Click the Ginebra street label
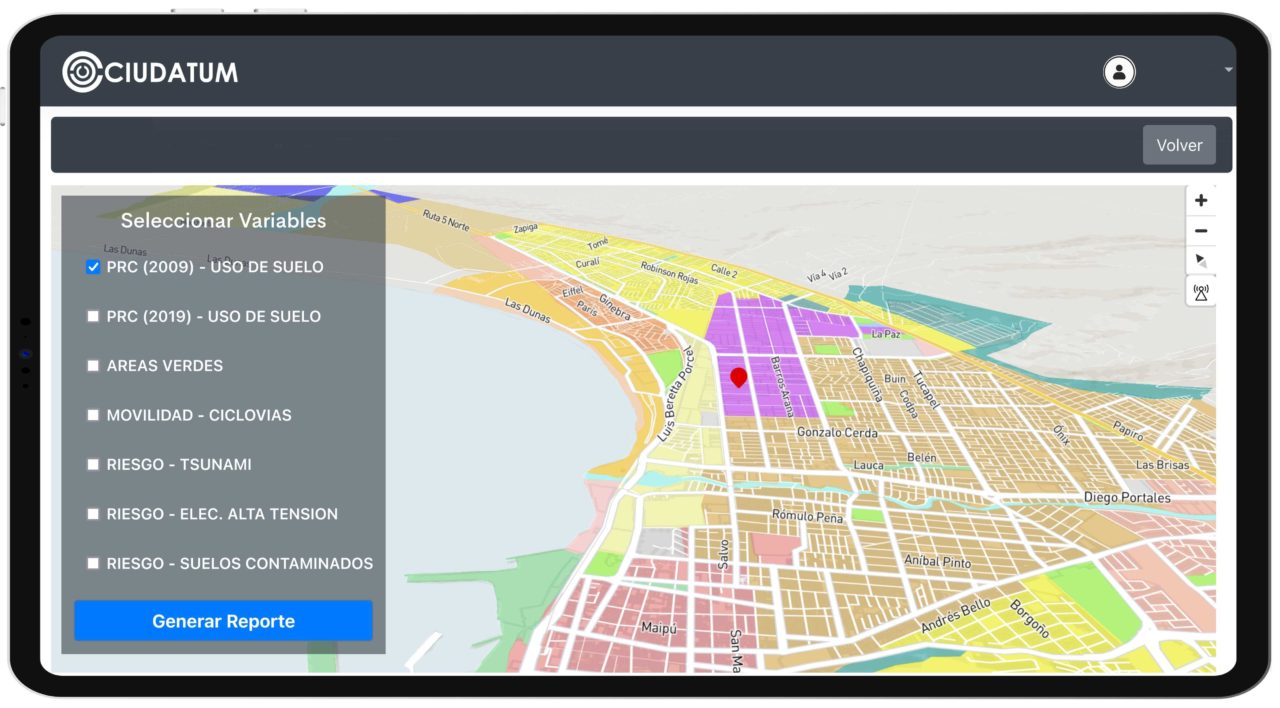Viewport: 1280px width, 708px height. click(615, 306)
